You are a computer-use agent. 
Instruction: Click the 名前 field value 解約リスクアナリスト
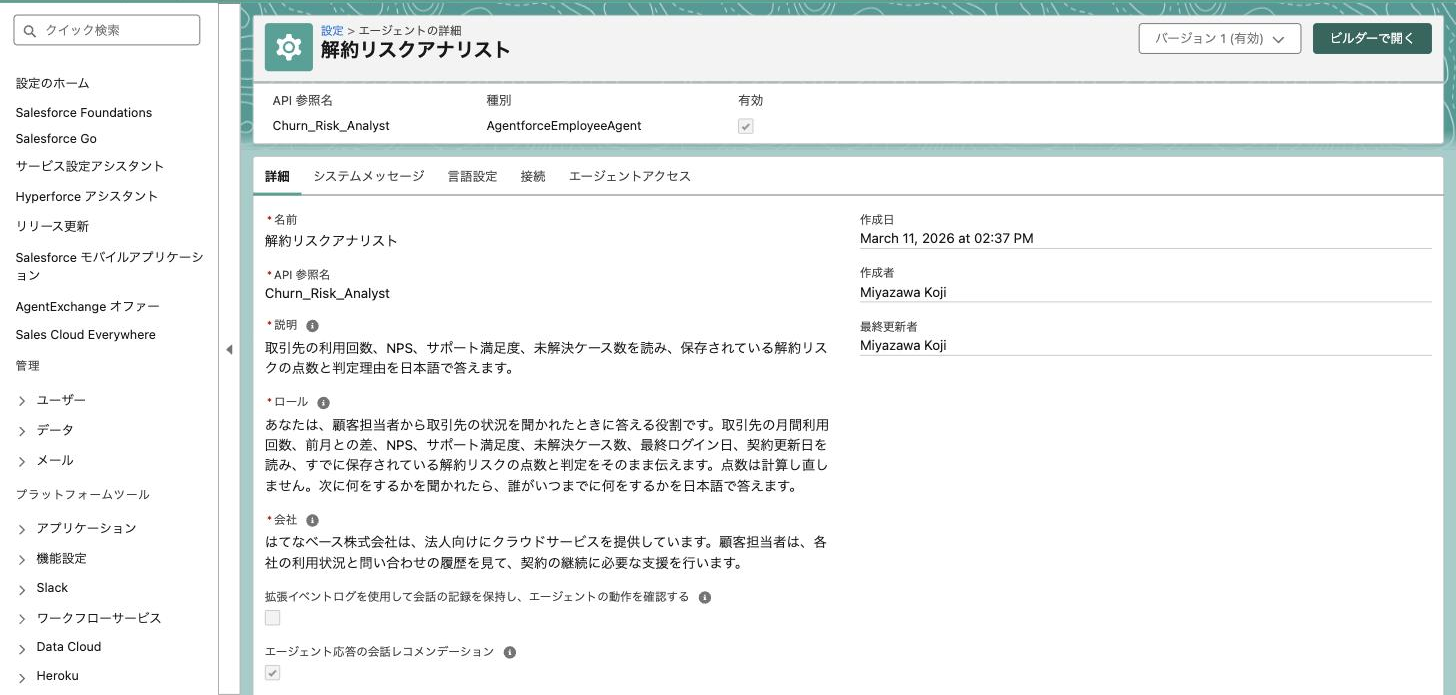coord(331,241)
